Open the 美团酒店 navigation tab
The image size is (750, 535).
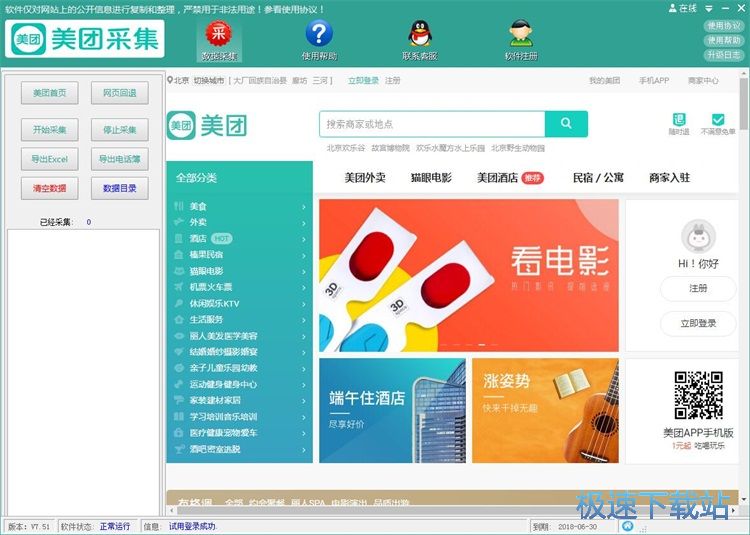point(497,178)
